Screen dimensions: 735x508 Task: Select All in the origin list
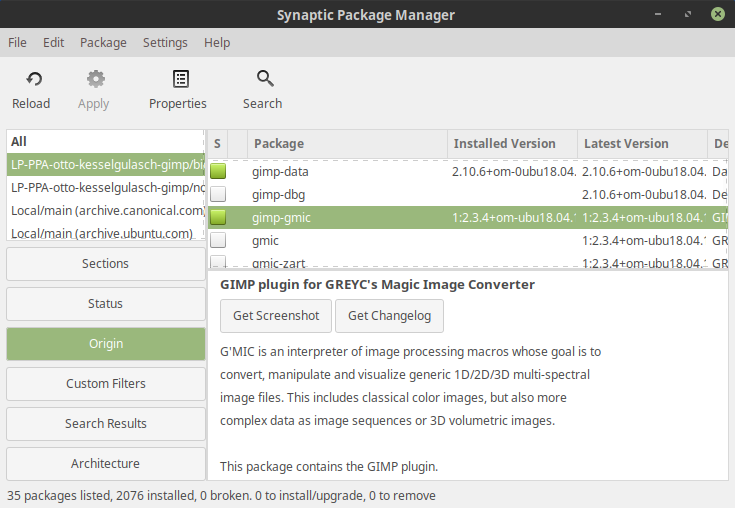click(x=105, y=142)
